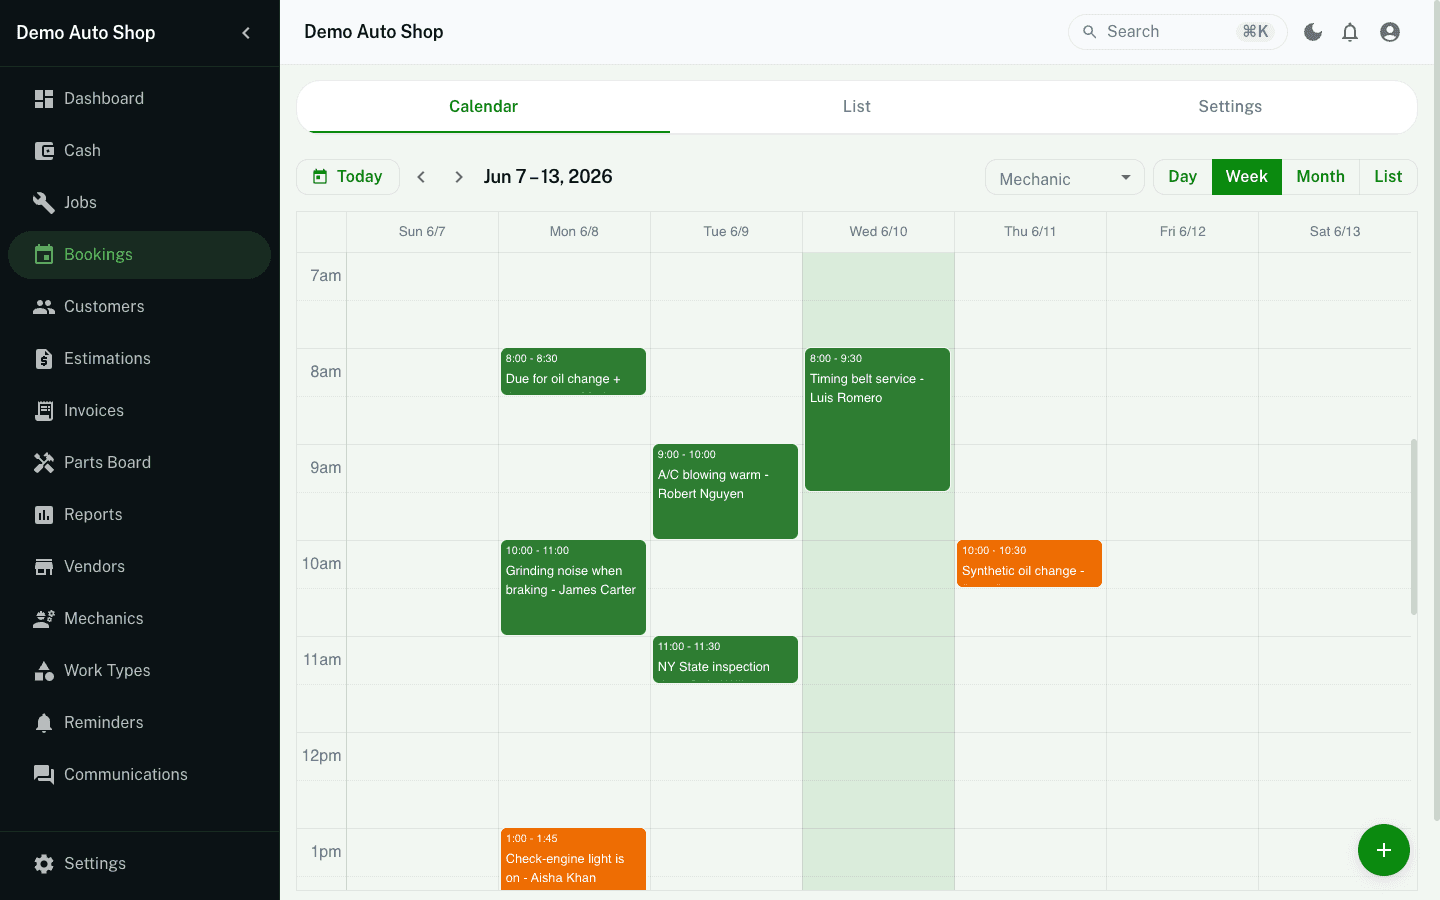The height and width of the screenshot is (900, 1440).
Task: Click the Dashboard grid icon
Action: [x=44, y=98]
